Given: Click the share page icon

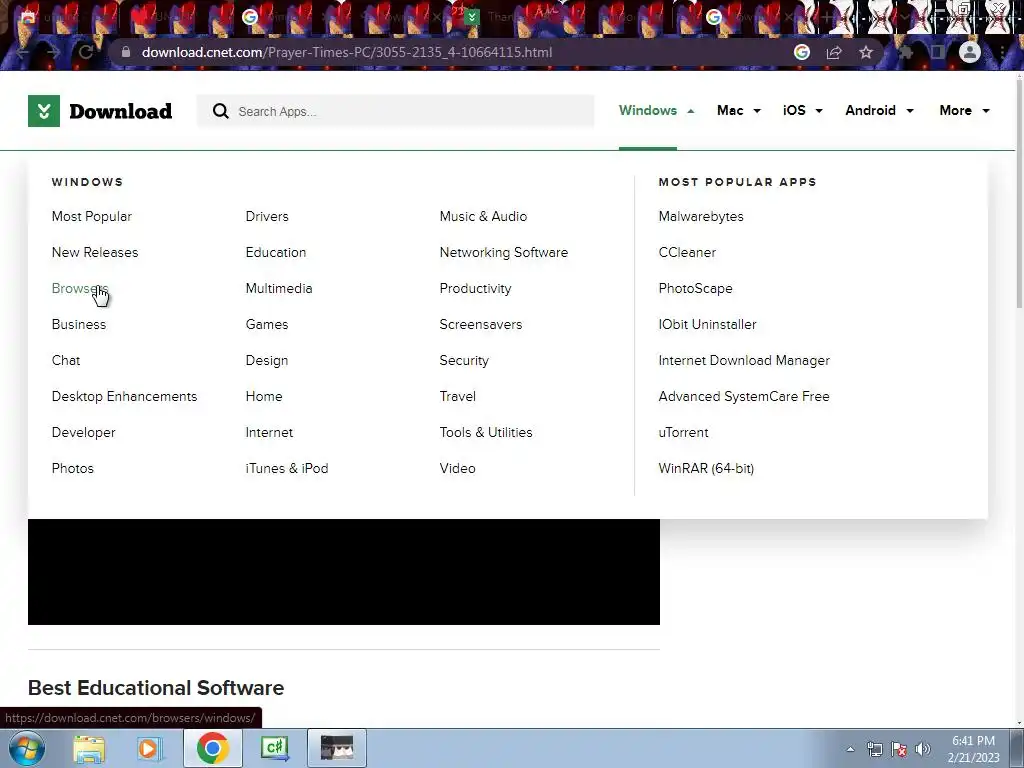Looking at the screenshot, I should 834,52.
